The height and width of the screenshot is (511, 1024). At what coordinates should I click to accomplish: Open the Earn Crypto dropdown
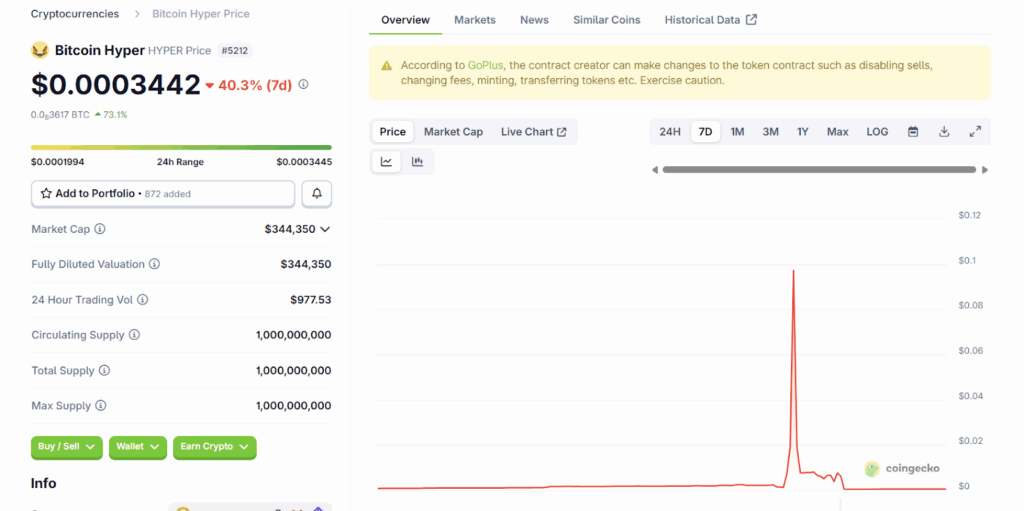coord(214,447)
